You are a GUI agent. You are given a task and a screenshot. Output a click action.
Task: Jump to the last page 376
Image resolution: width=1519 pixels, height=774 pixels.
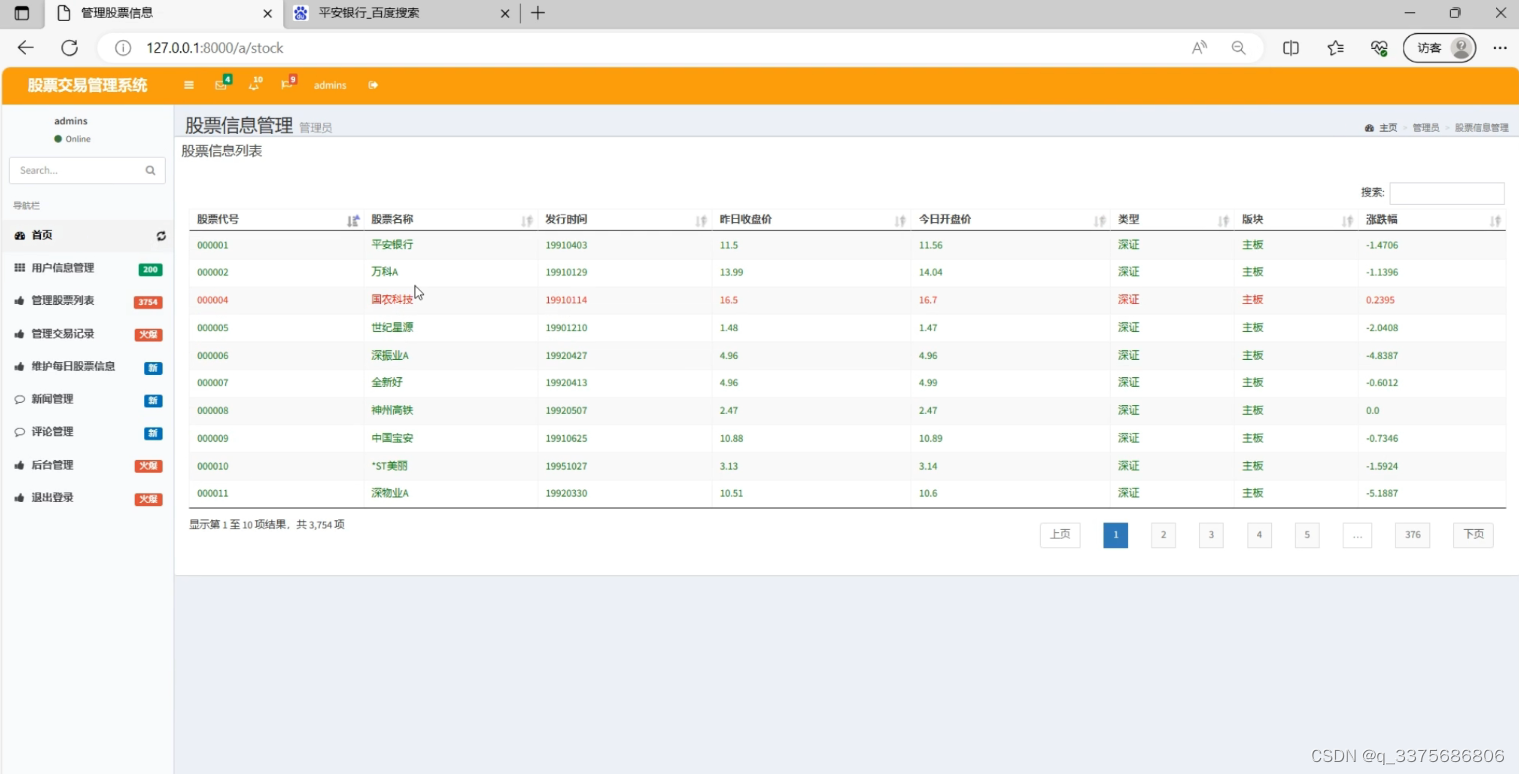click(1412, 535)
